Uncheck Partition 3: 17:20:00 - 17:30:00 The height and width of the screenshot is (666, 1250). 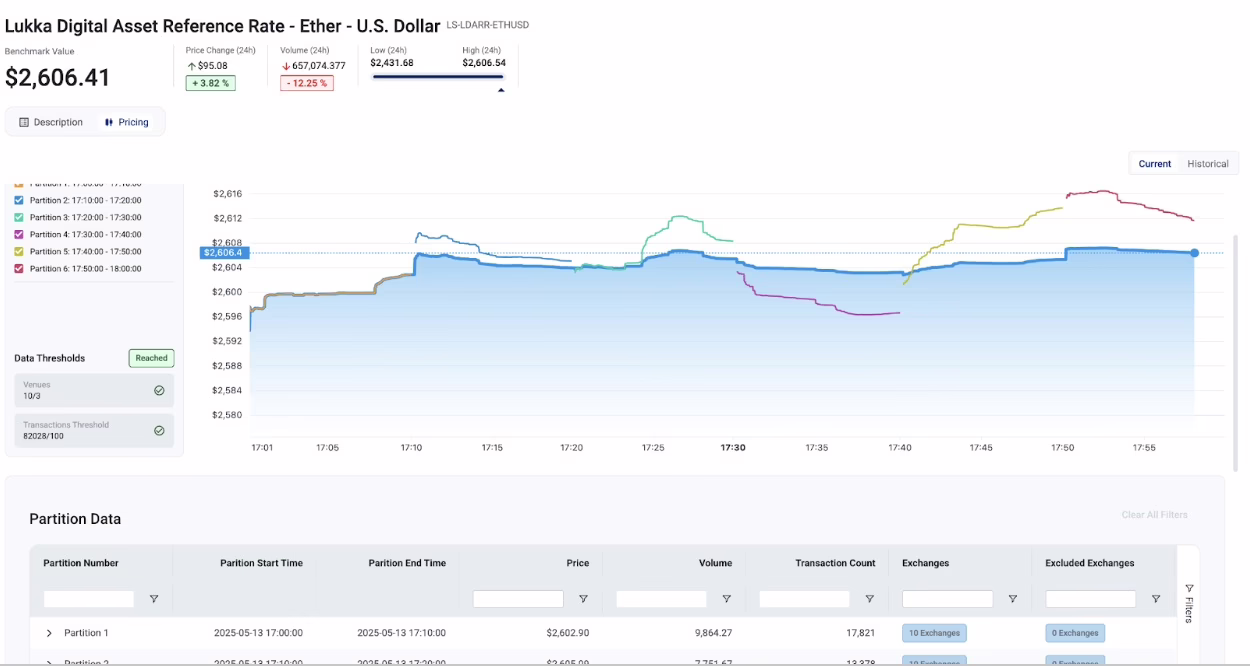point(19,217)
